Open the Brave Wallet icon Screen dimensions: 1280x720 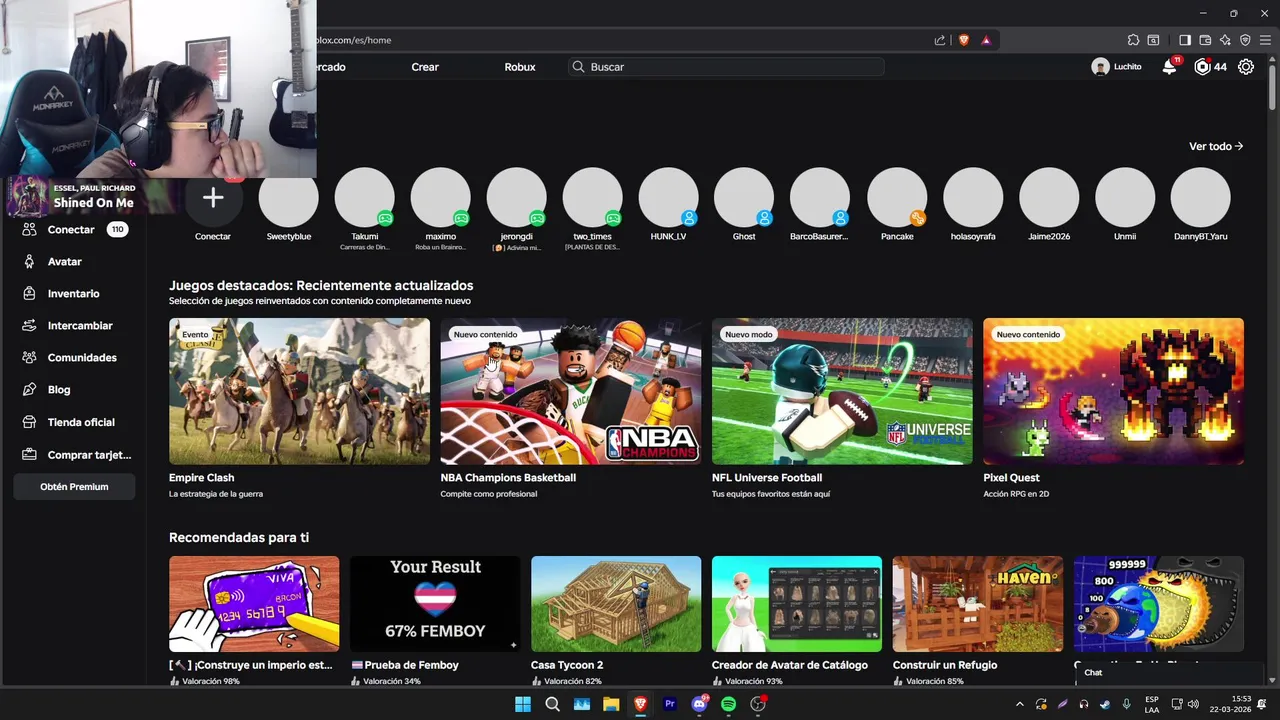pyautogui.click(x=1205, y=40)
